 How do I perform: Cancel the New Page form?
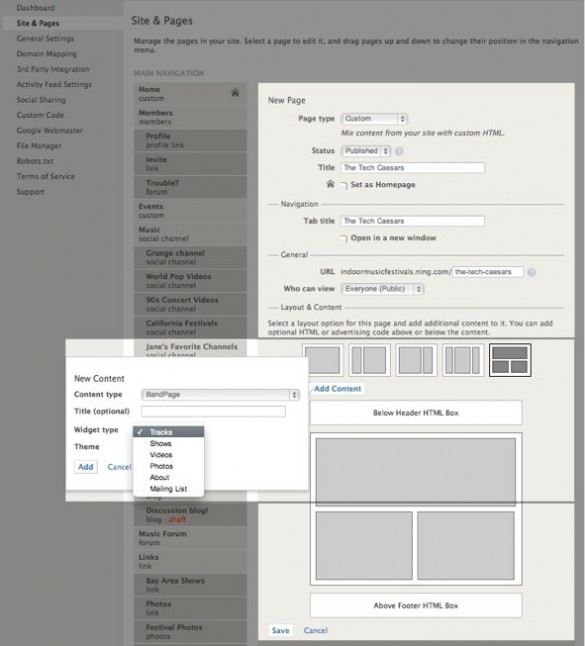316,630
